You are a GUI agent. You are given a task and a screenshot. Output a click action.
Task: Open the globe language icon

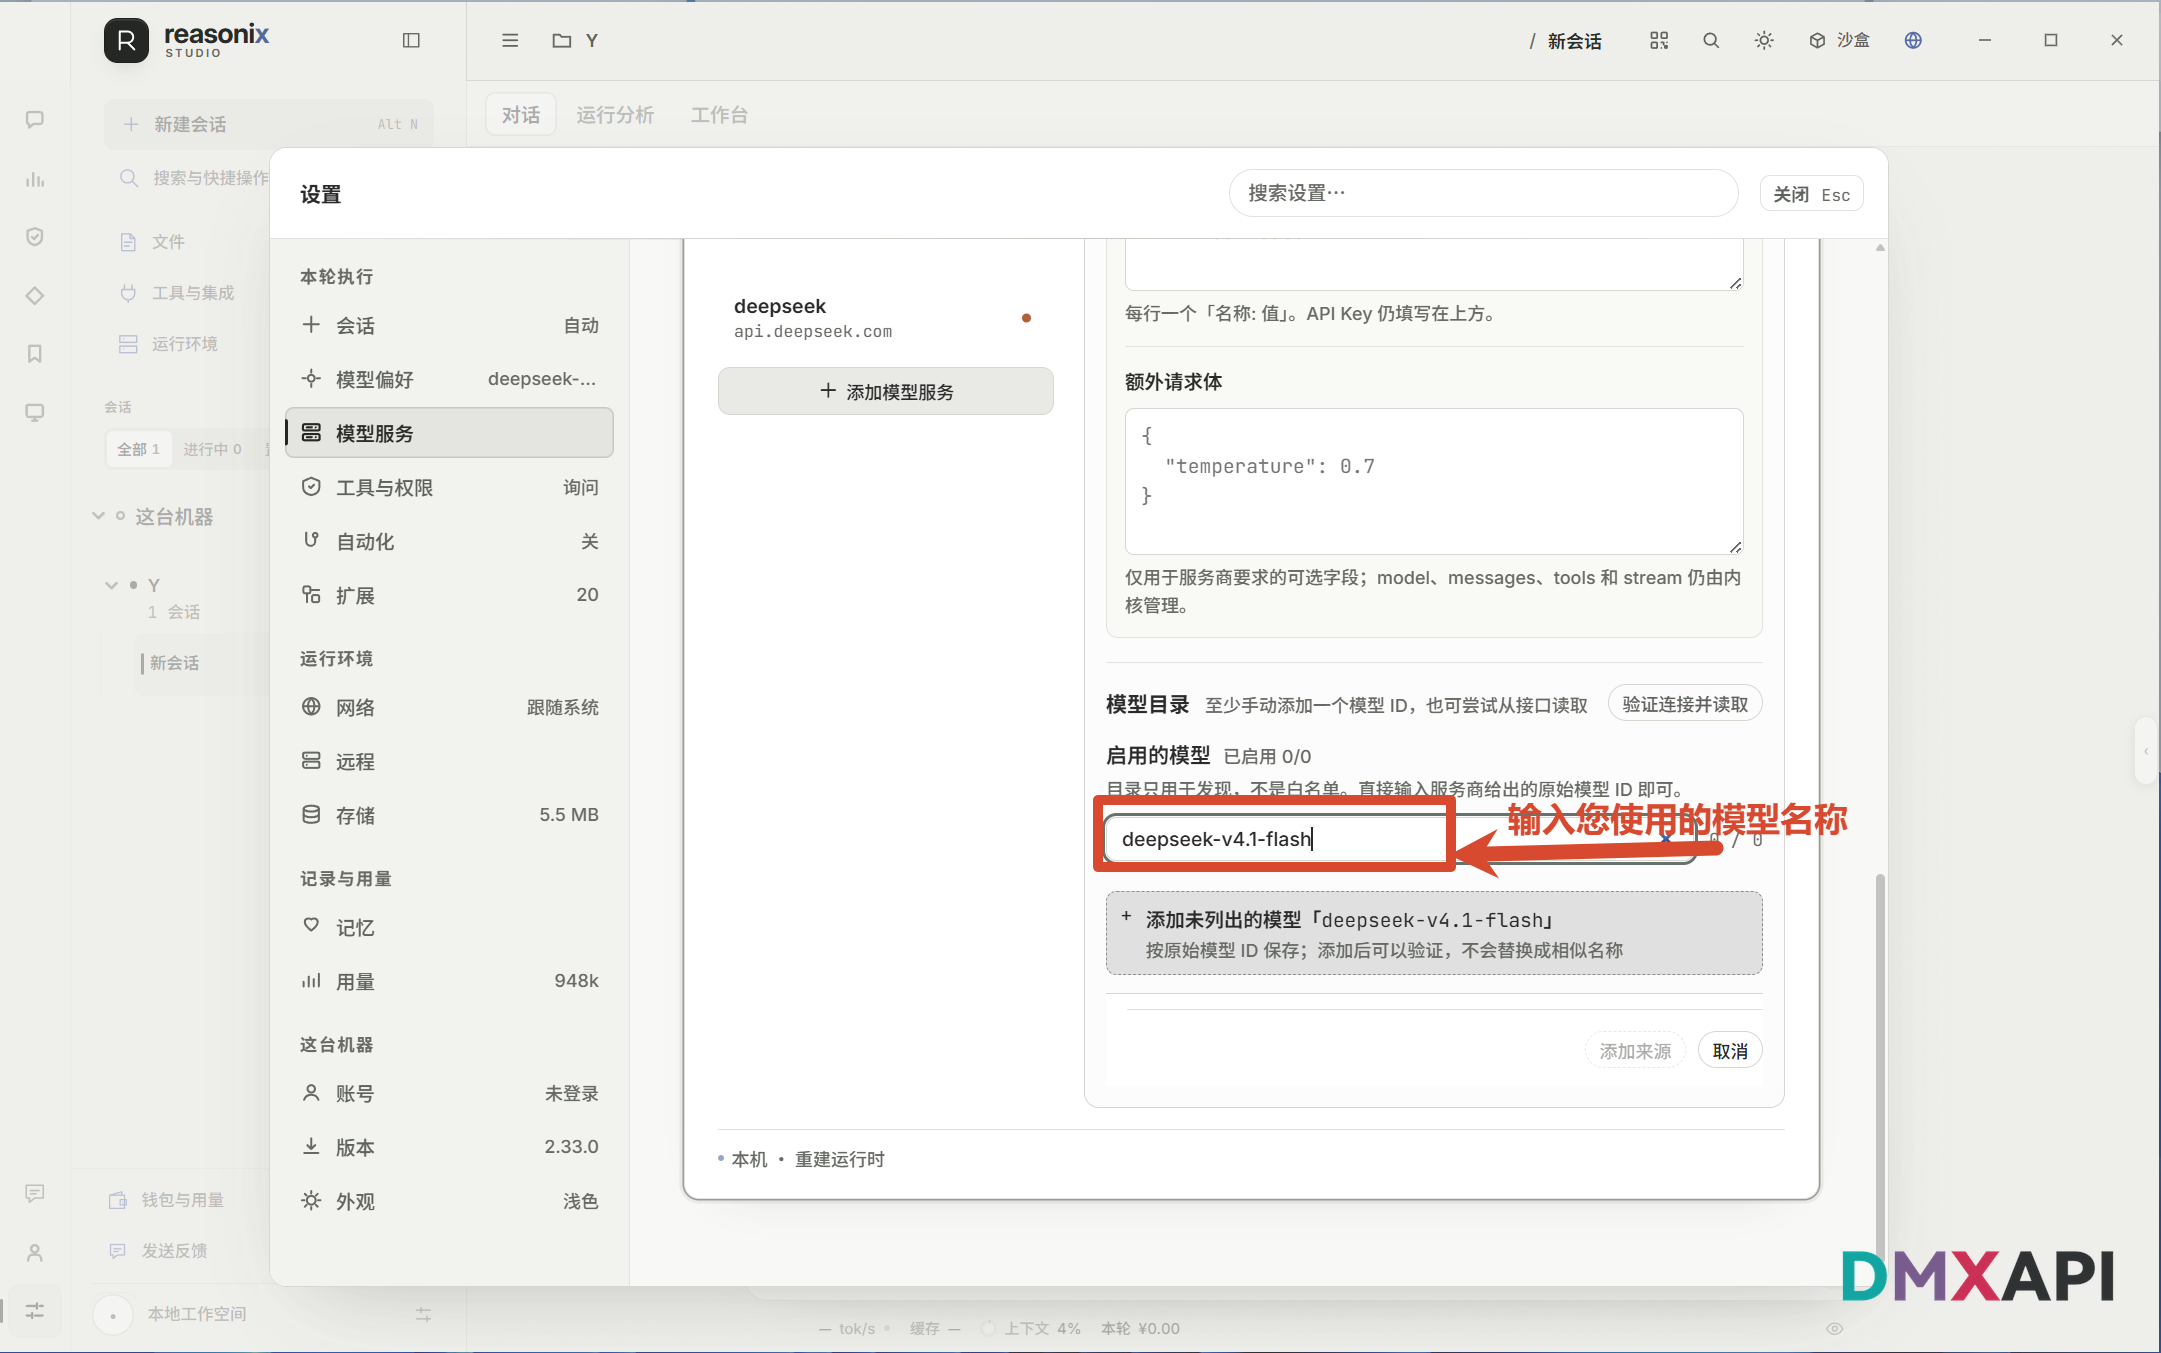pos(1913,40)
